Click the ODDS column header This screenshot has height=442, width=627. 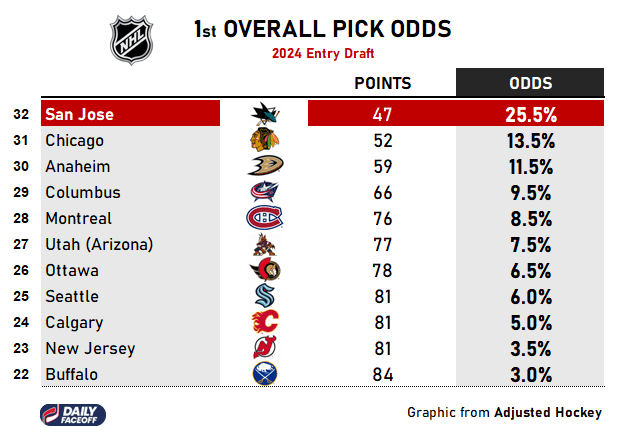pyautogui.click(x=530, y=83)
